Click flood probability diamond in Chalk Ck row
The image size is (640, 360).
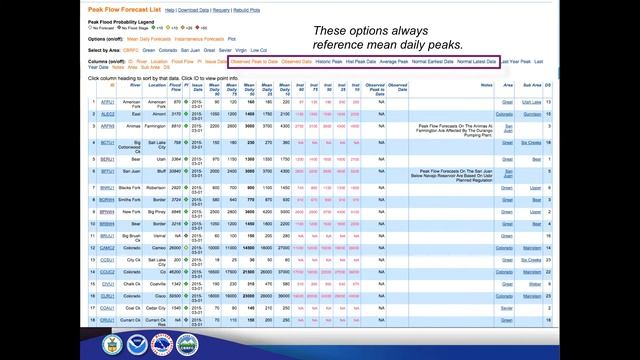click(x=186, y=284)
